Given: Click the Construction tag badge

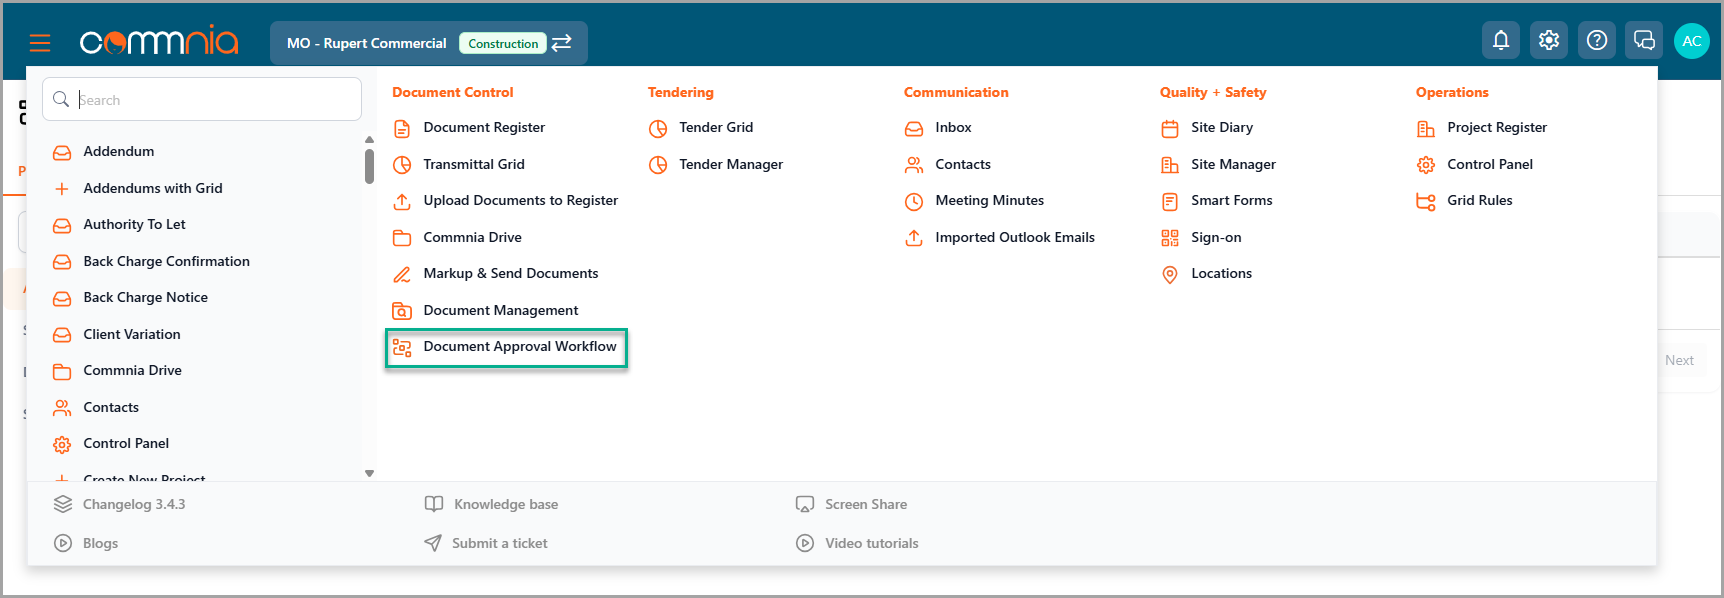Looking at the screenshot, I should click(503, 43).
